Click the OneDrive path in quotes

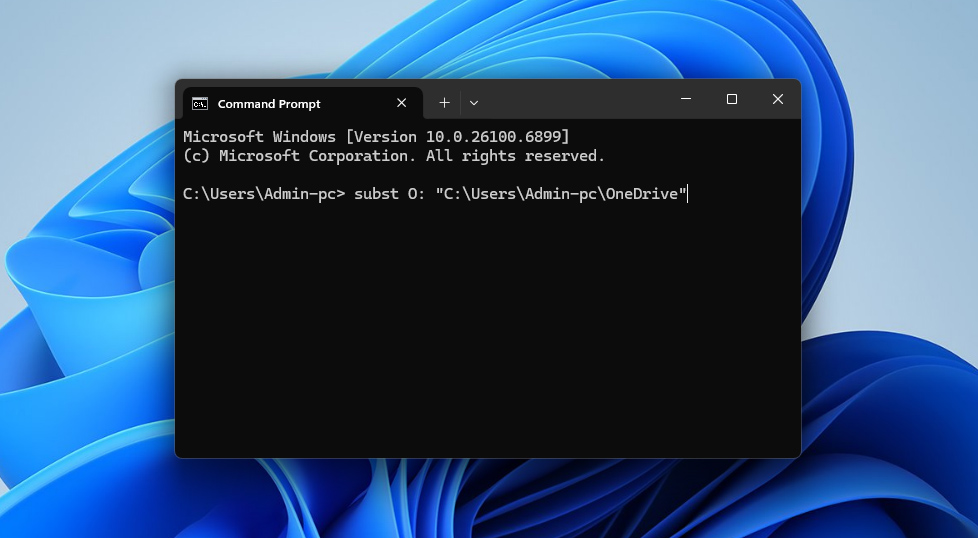click(x=561, y=194)
